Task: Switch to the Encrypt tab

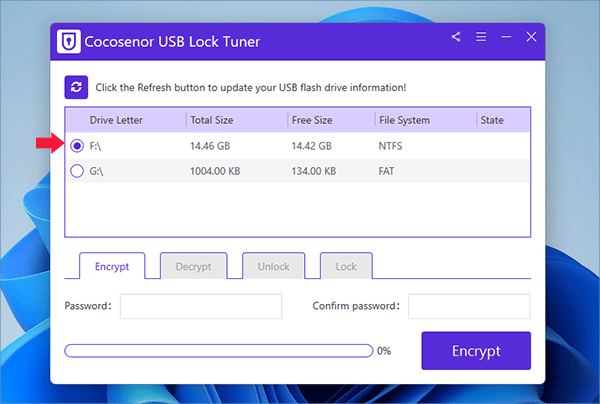Action: coord(112,266)
